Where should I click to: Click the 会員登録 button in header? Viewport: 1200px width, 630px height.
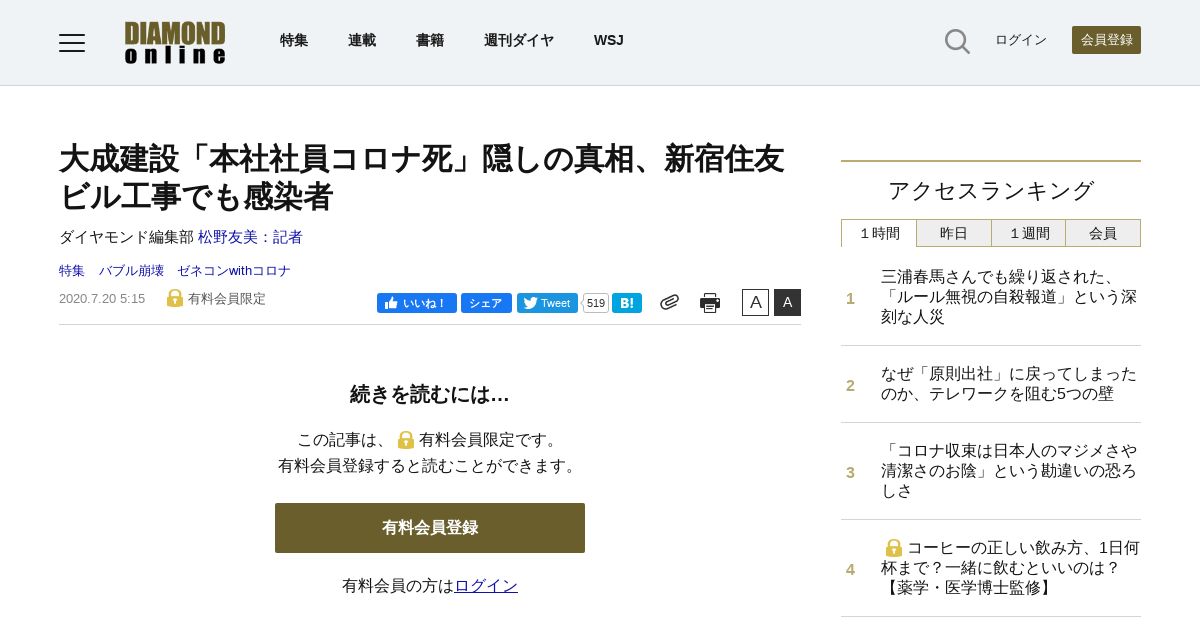tap(1106, 40)
